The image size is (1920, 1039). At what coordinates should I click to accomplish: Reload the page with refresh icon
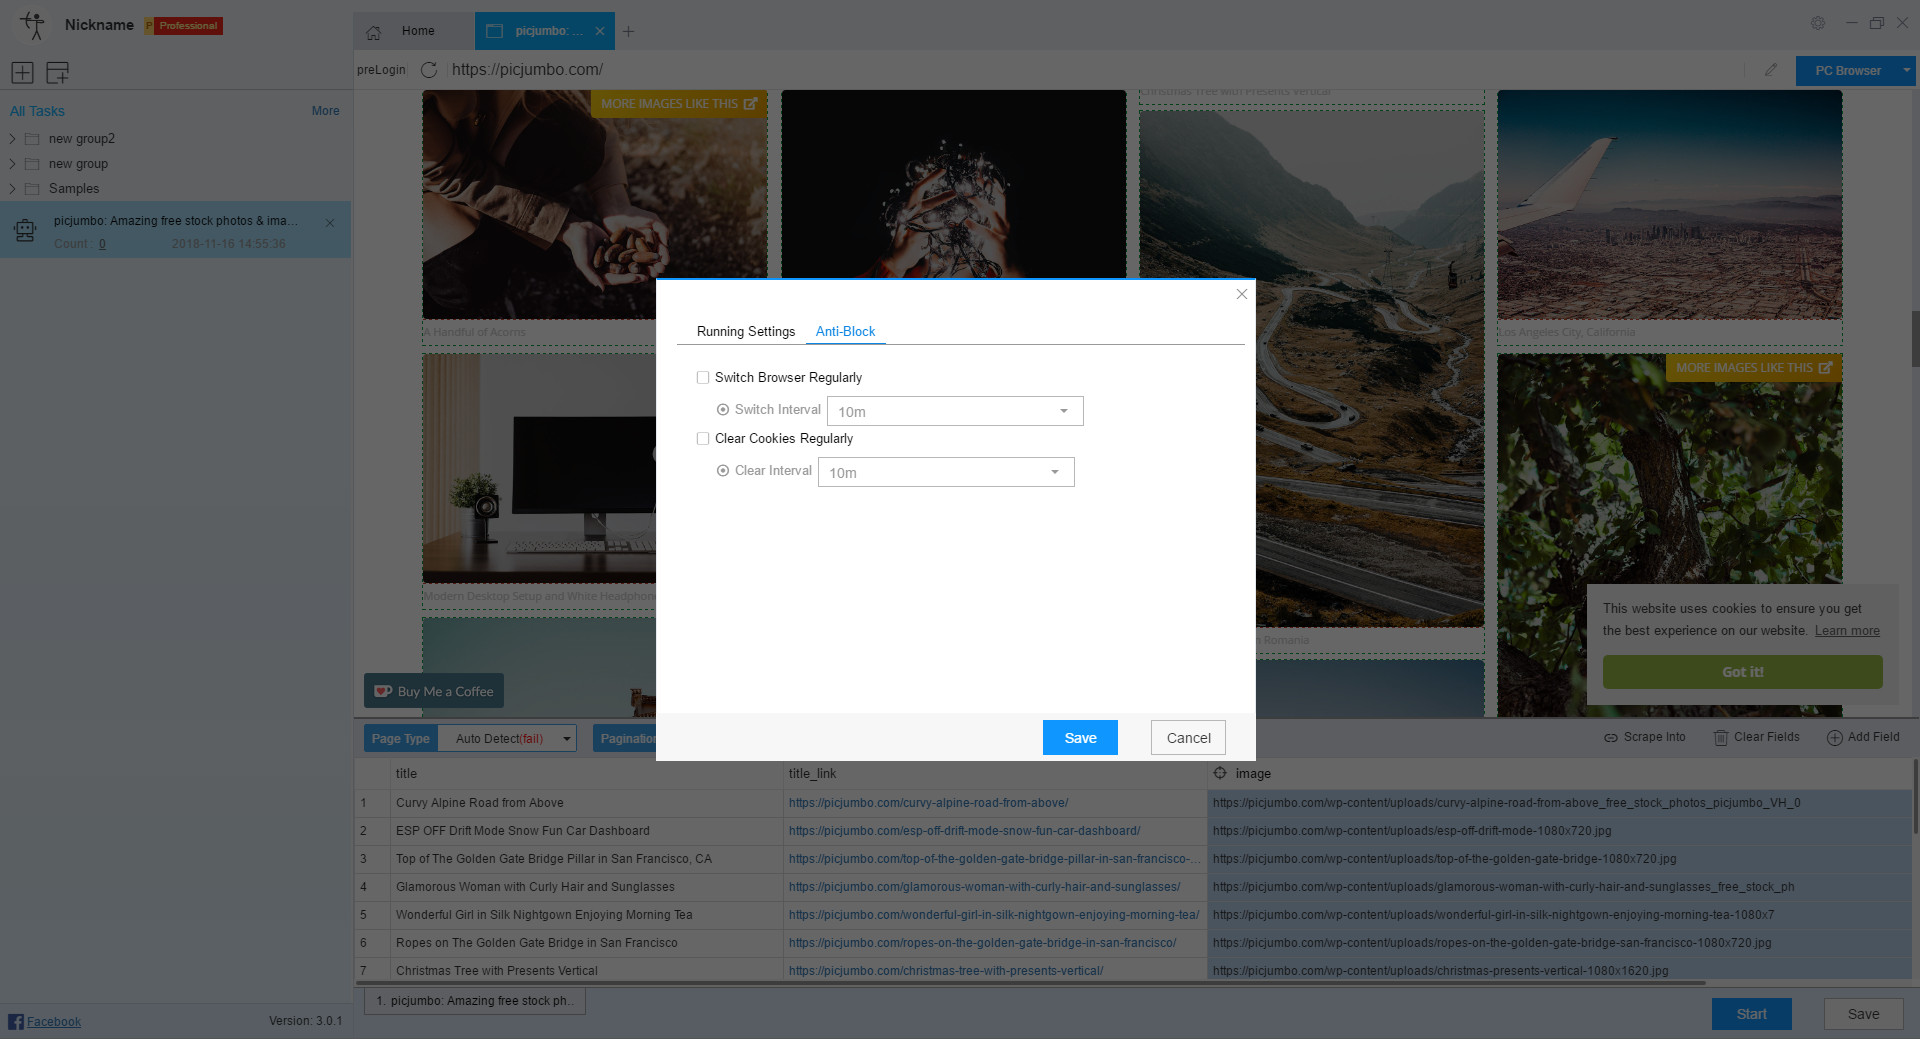click(429, 70)
